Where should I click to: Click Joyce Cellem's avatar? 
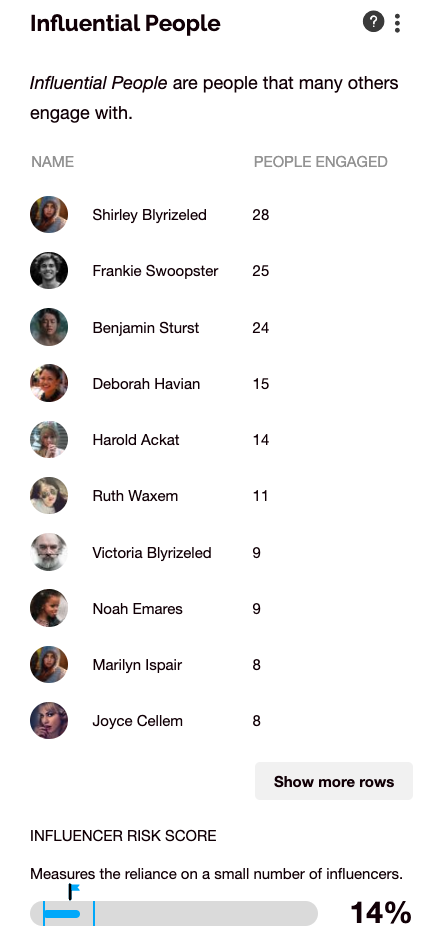click(x=49, y=721)
